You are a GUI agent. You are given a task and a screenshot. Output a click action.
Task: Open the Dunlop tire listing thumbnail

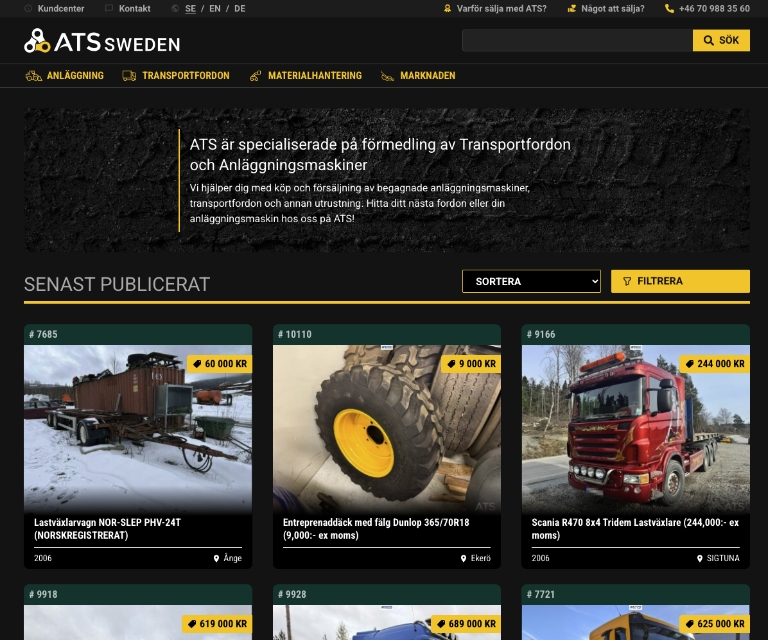[x=387, y=428]
